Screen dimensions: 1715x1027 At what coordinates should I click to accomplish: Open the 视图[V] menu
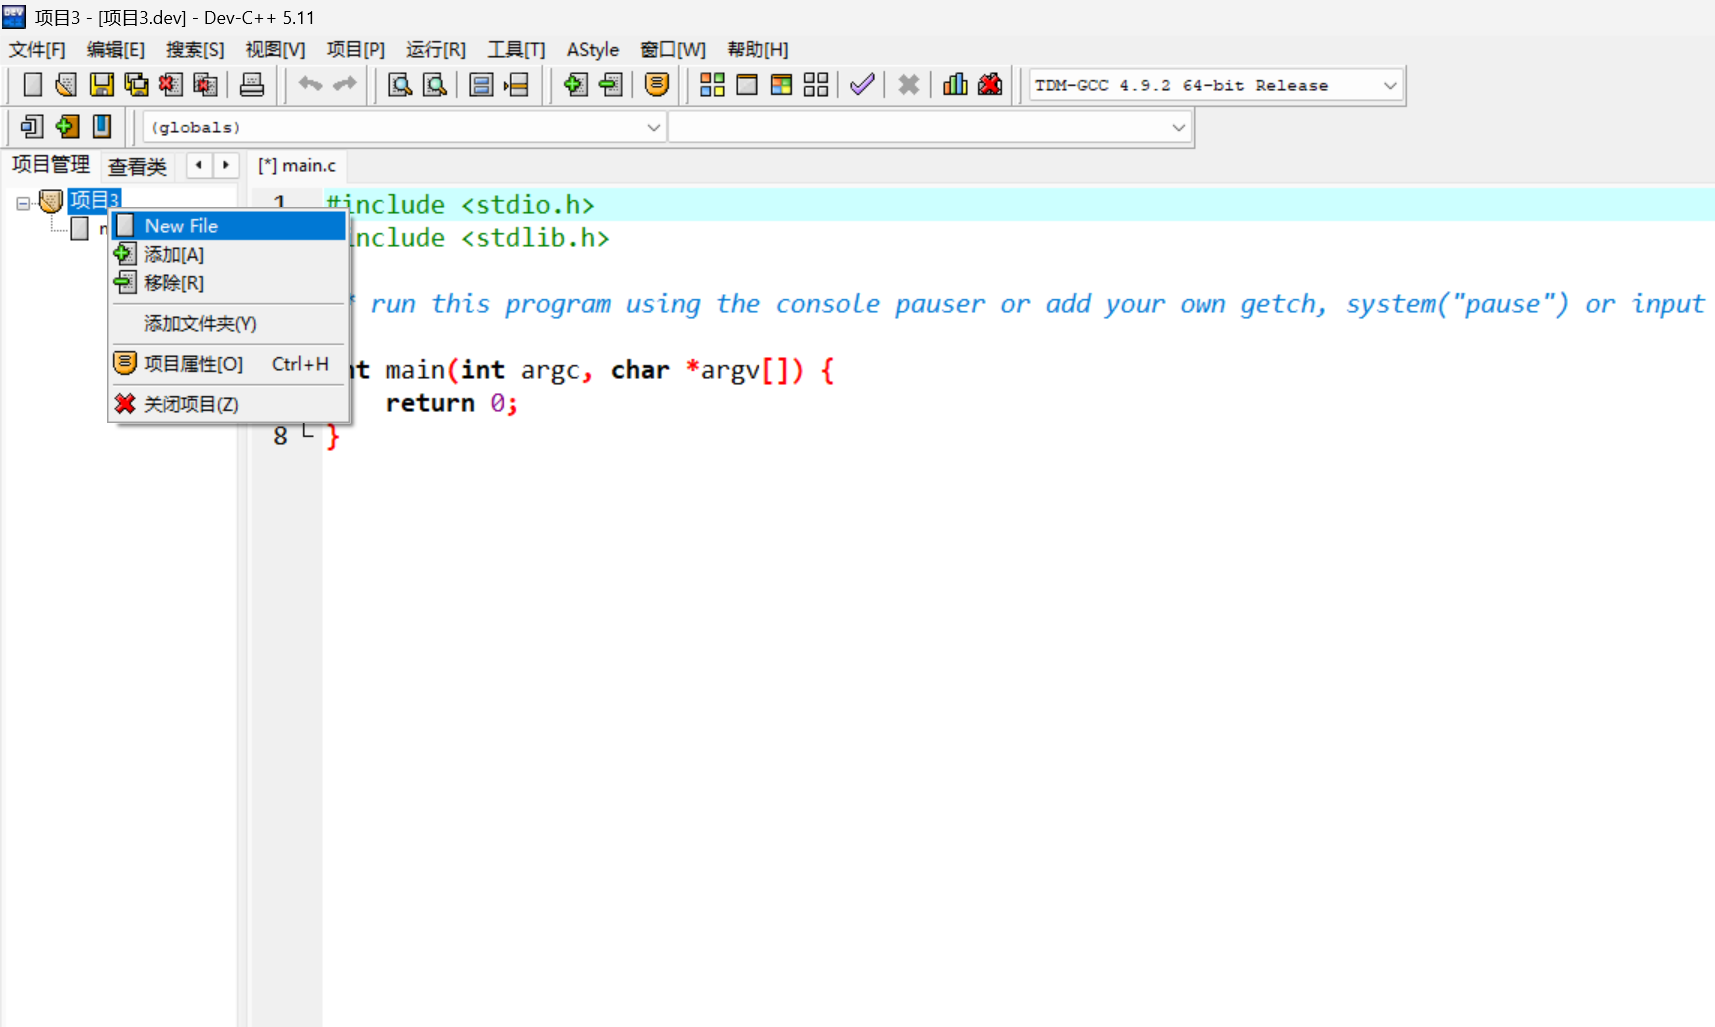(275, 50)
